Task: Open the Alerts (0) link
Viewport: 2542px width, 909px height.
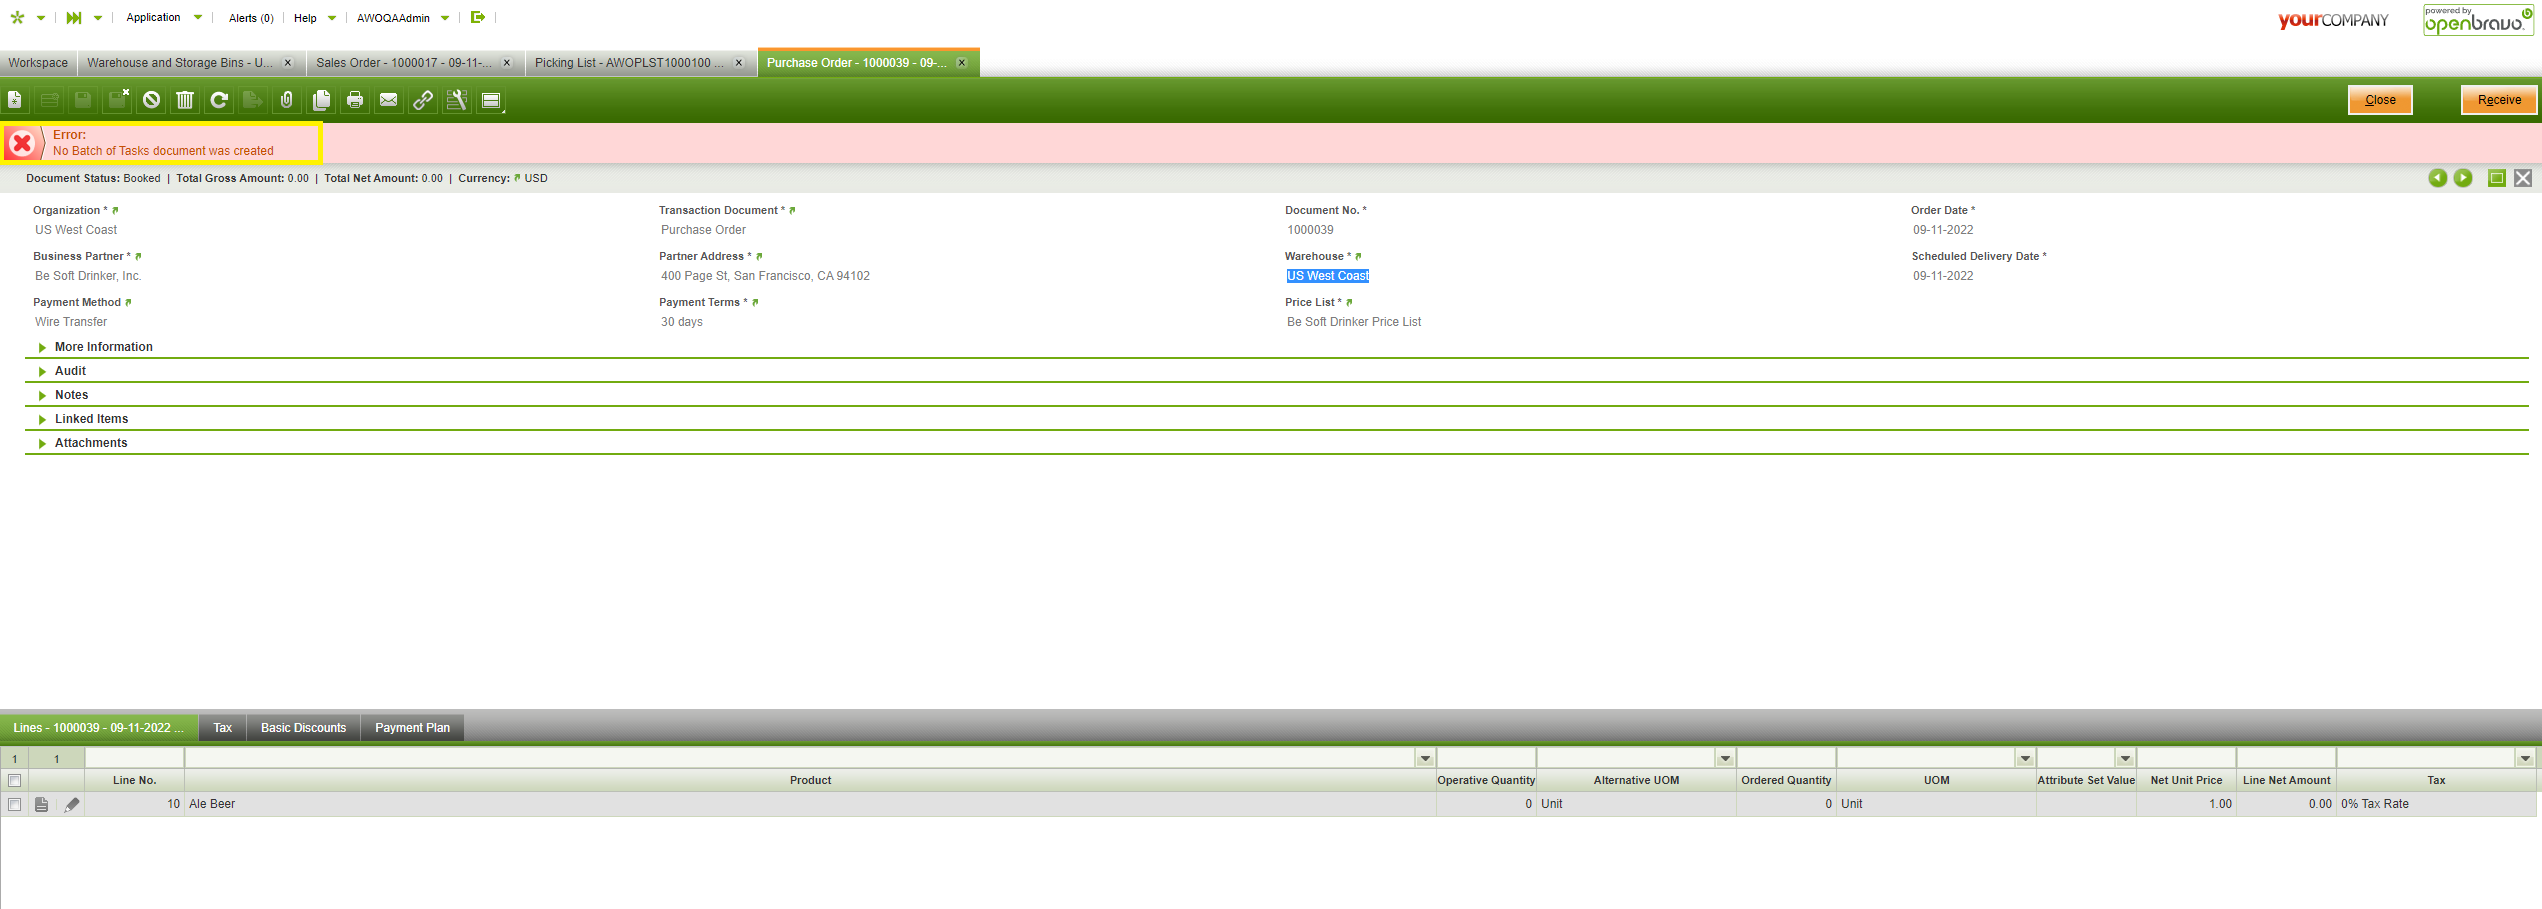Action: [251, 18]
